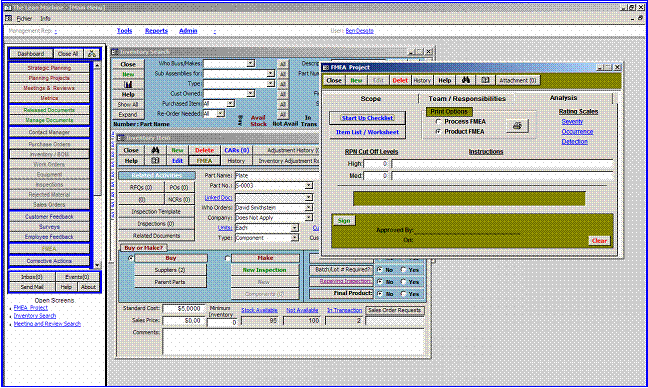Click the Ben Desoto user link
The width and height of the screenshot is (648, 388).
pyautogui.click(x=360, y=31)
